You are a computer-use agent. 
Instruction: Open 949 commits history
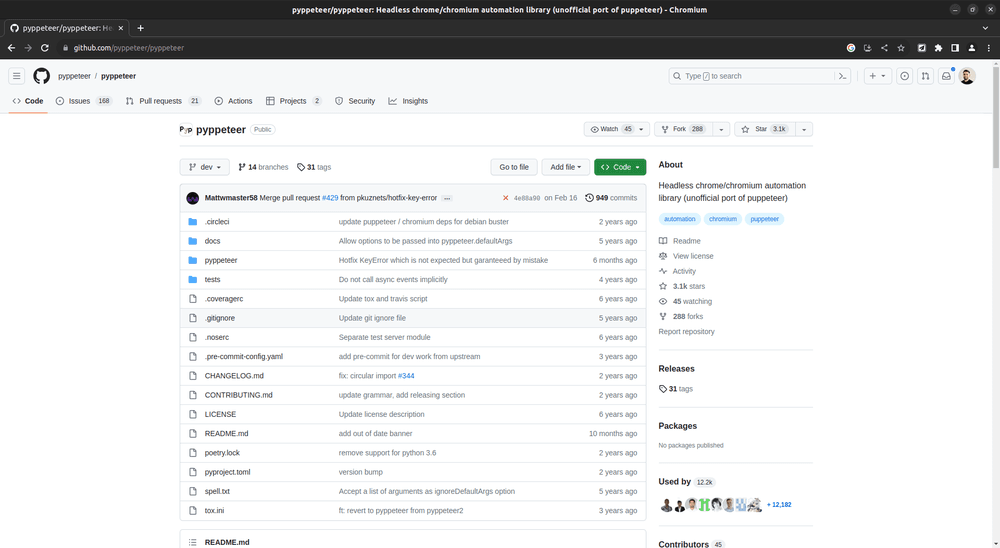point(611,198)
